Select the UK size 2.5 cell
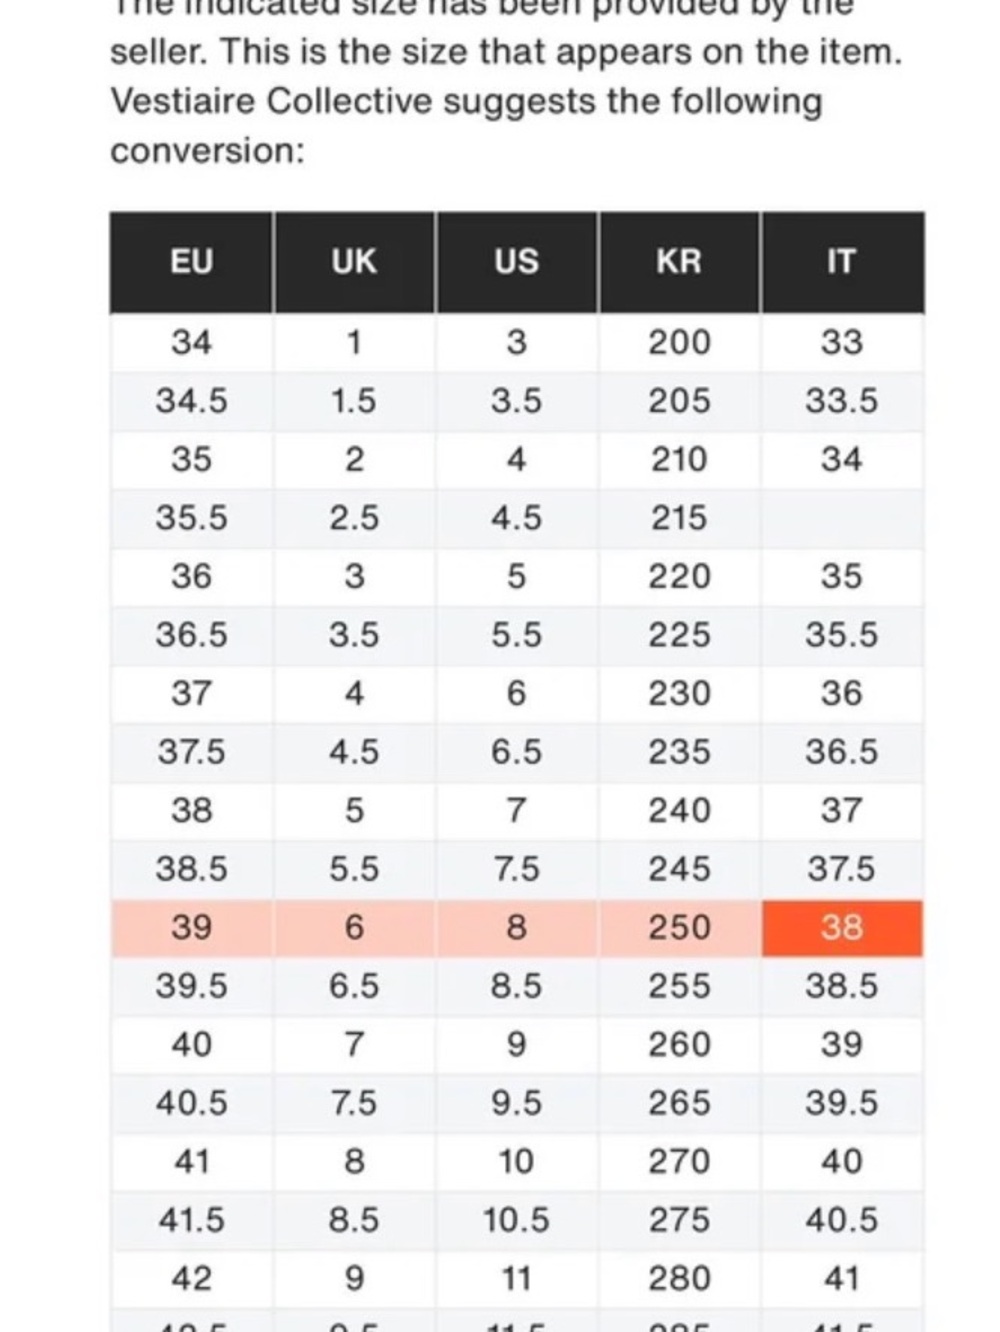 pyautogui.click(x=354, y=518)
